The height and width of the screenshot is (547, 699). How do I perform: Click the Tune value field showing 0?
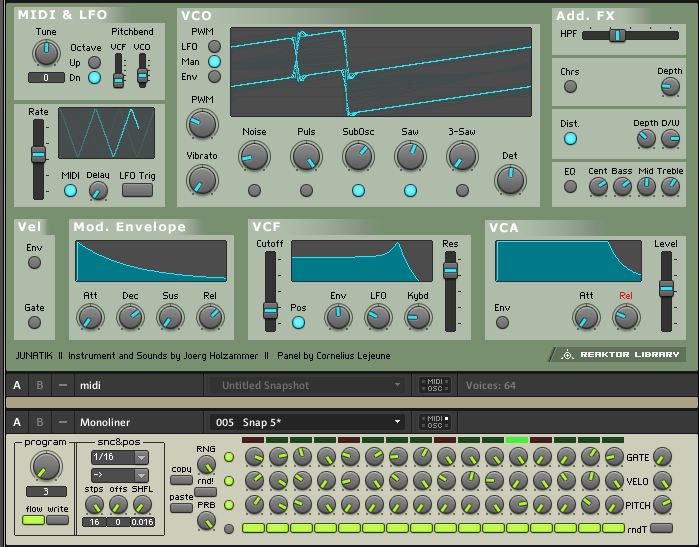click(46, 78)
